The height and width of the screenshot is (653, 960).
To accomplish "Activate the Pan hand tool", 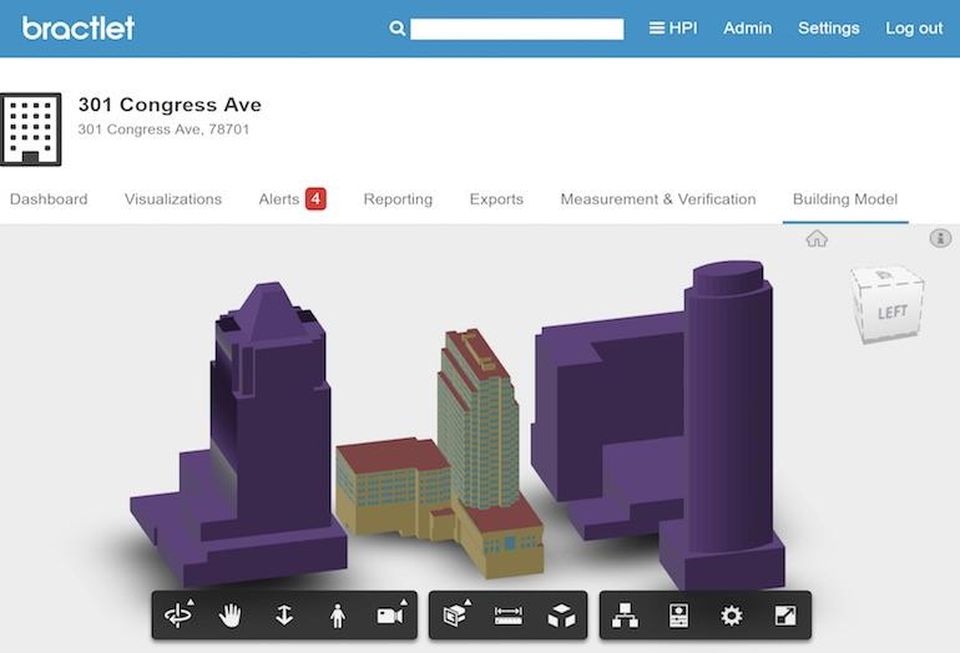I will [x=230, y=615].
